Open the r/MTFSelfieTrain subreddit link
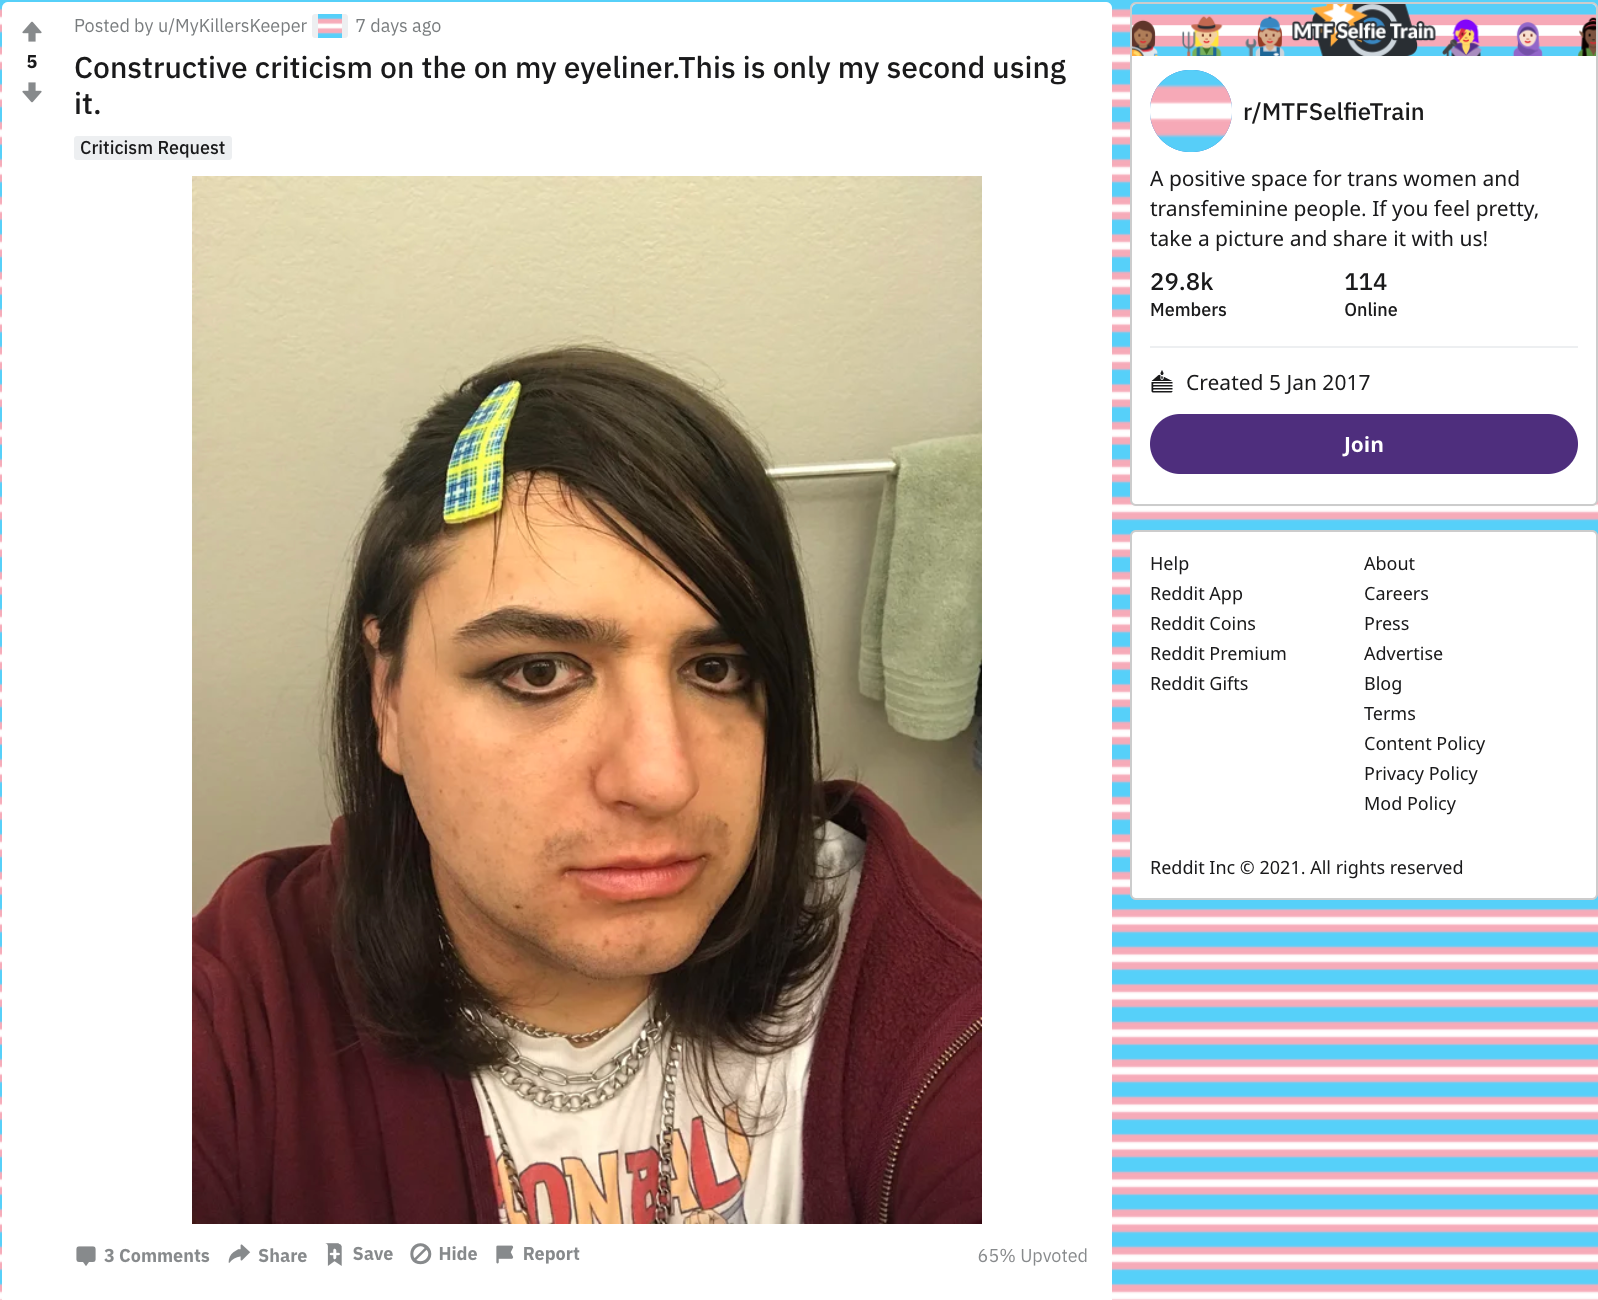Image resolution: width=1598 pixels, height=1300 pixels. tap(1333, 112)
